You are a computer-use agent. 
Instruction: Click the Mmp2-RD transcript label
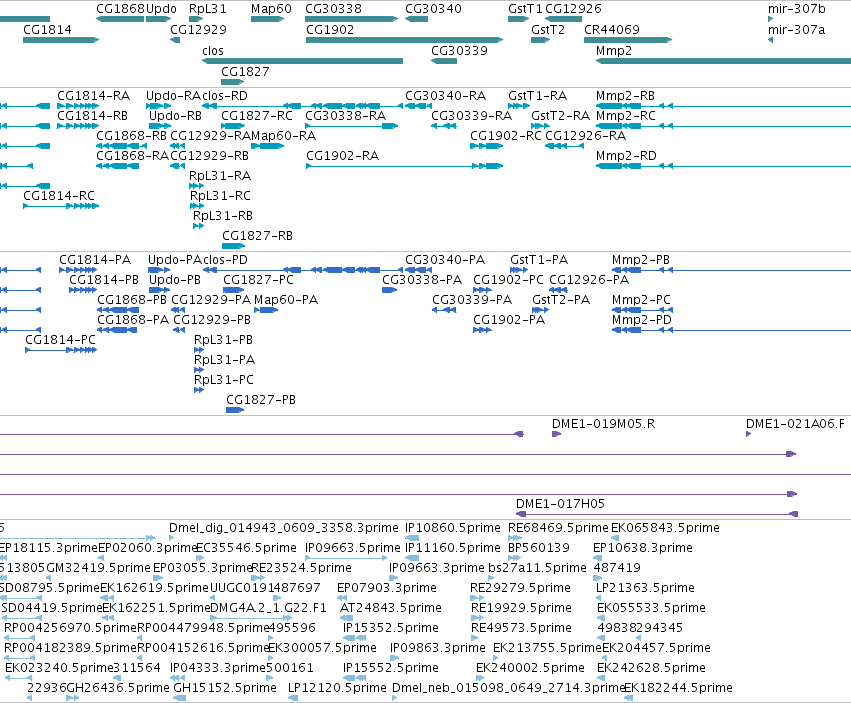pyautogui.click(x=626, y=156)
